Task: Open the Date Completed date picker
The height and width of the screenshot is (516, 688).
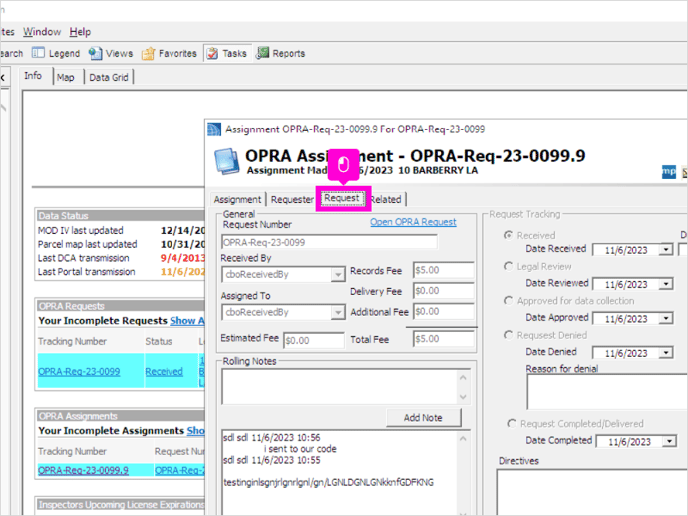Action: click(669, 441)
